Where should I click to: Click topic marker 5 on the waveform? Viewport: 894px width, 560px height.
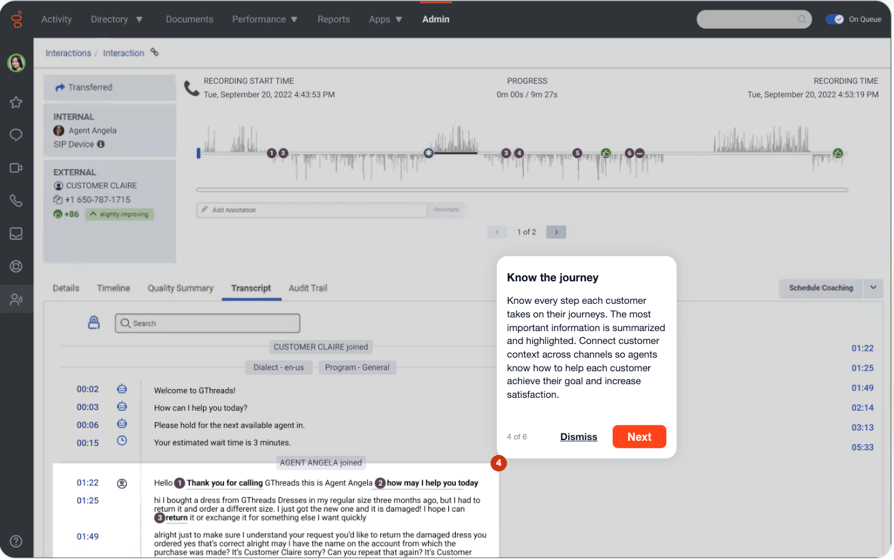[x=577, y=153]
